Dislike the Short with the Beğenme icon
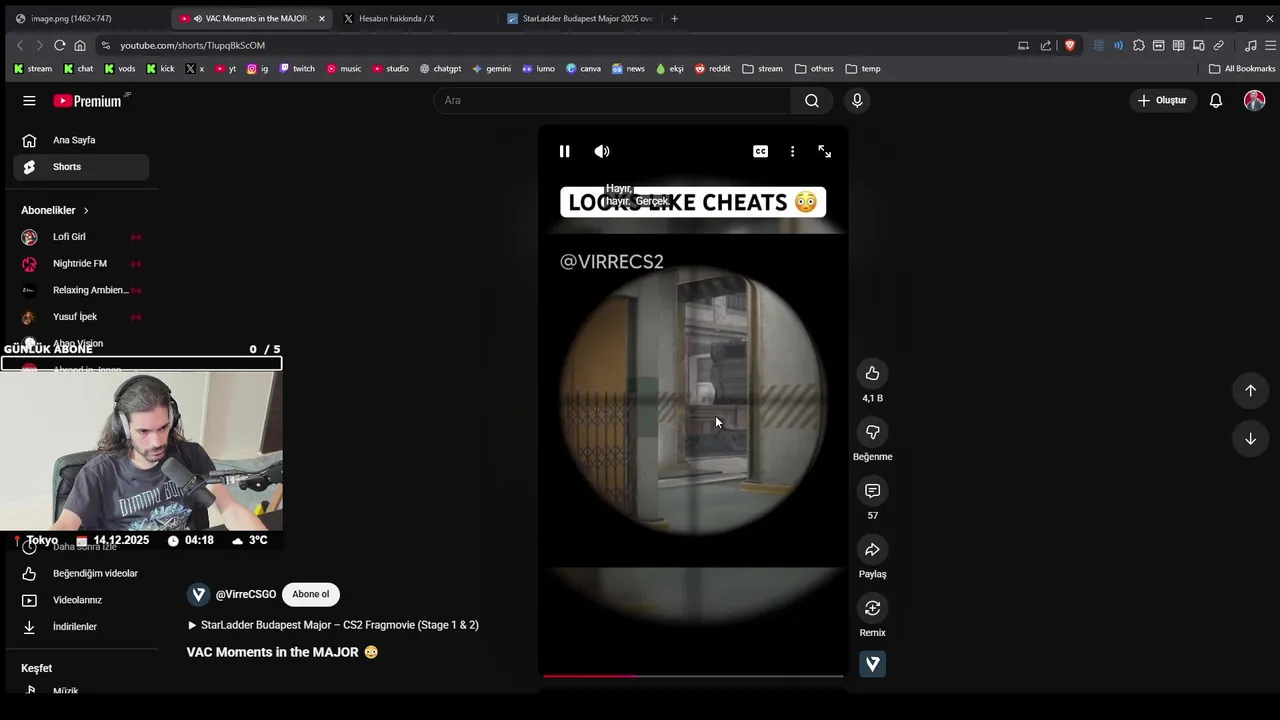Image resolution: width=1280 pixels, height=720 pixels. [872, 432]
